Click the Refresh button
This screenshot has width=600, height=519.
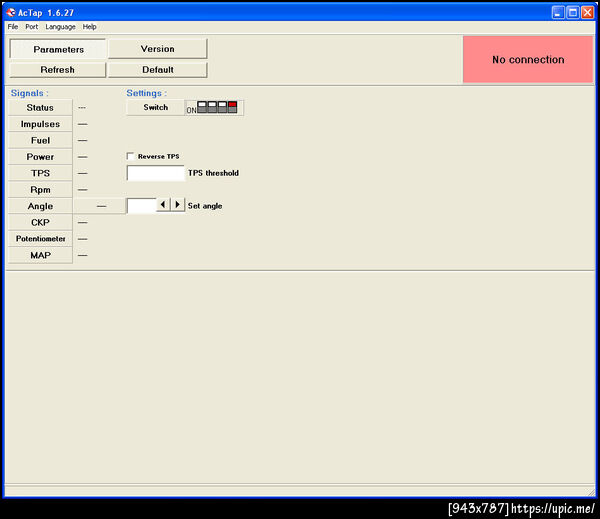tap(57, 70)
